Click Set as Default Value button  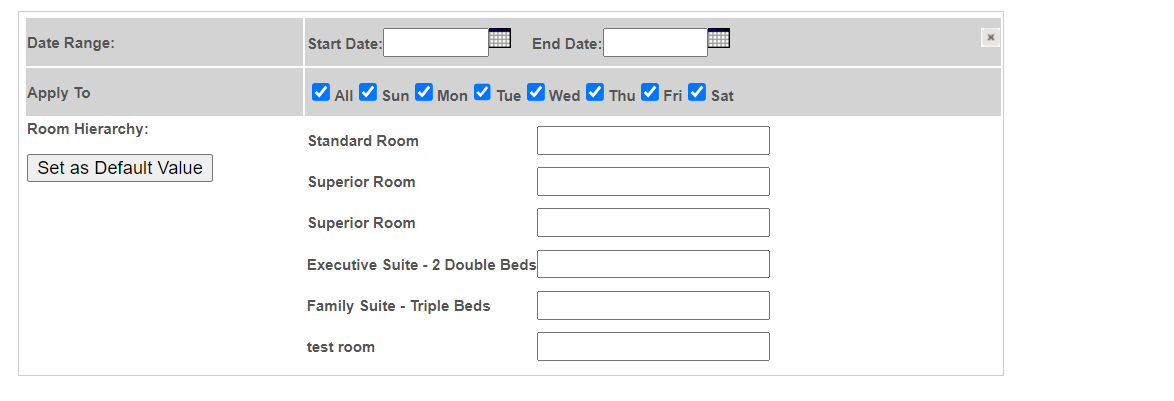(x=120, y=168)
